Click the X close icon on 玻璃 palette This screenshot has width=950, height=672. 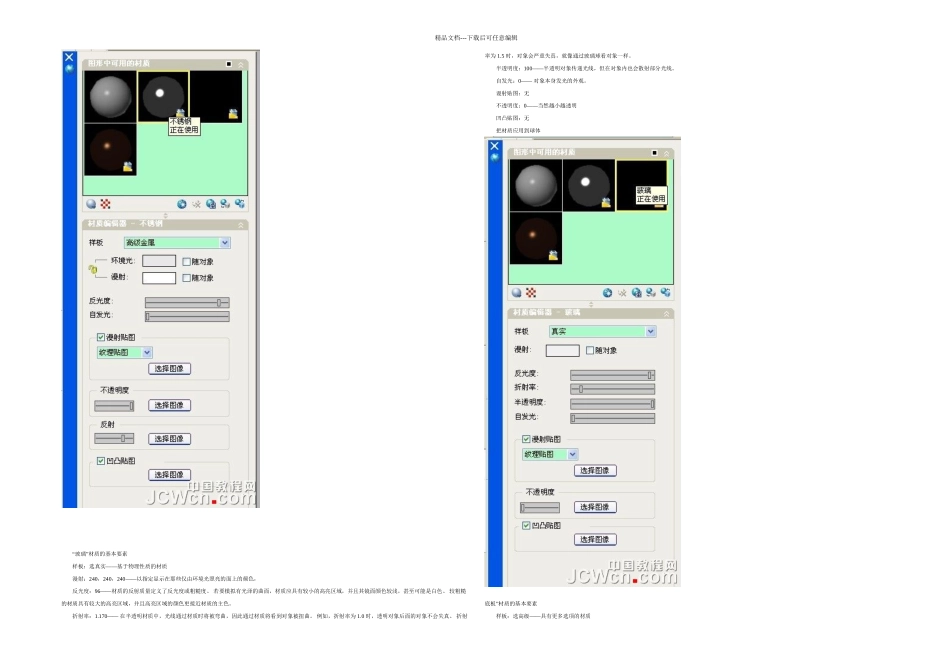click(x=494, y=146)
